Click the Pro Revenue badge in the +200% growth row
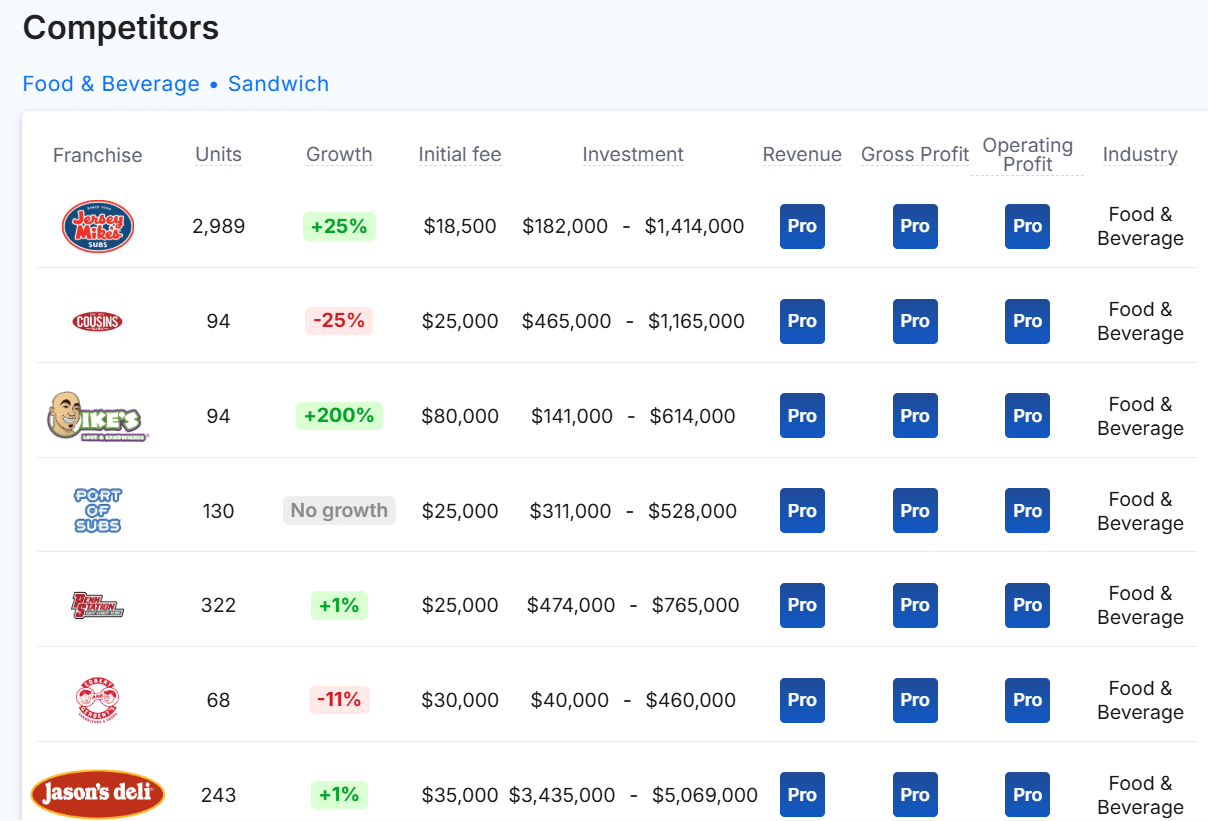The width and height of the screenshot is (1208, 821). click(x=802, y=416)
